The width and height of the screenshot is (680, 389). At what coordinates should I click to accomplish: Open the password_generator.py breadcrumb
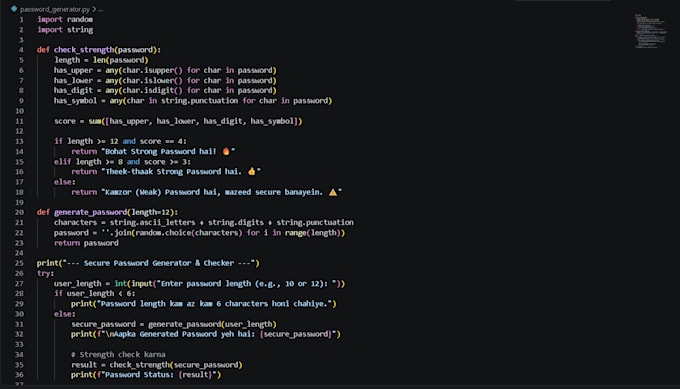pos(55,9)
